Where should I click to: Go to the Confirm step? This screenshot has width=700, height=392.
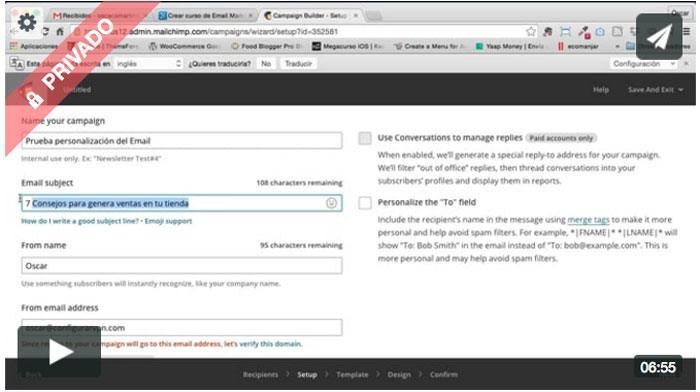(444, 375)
